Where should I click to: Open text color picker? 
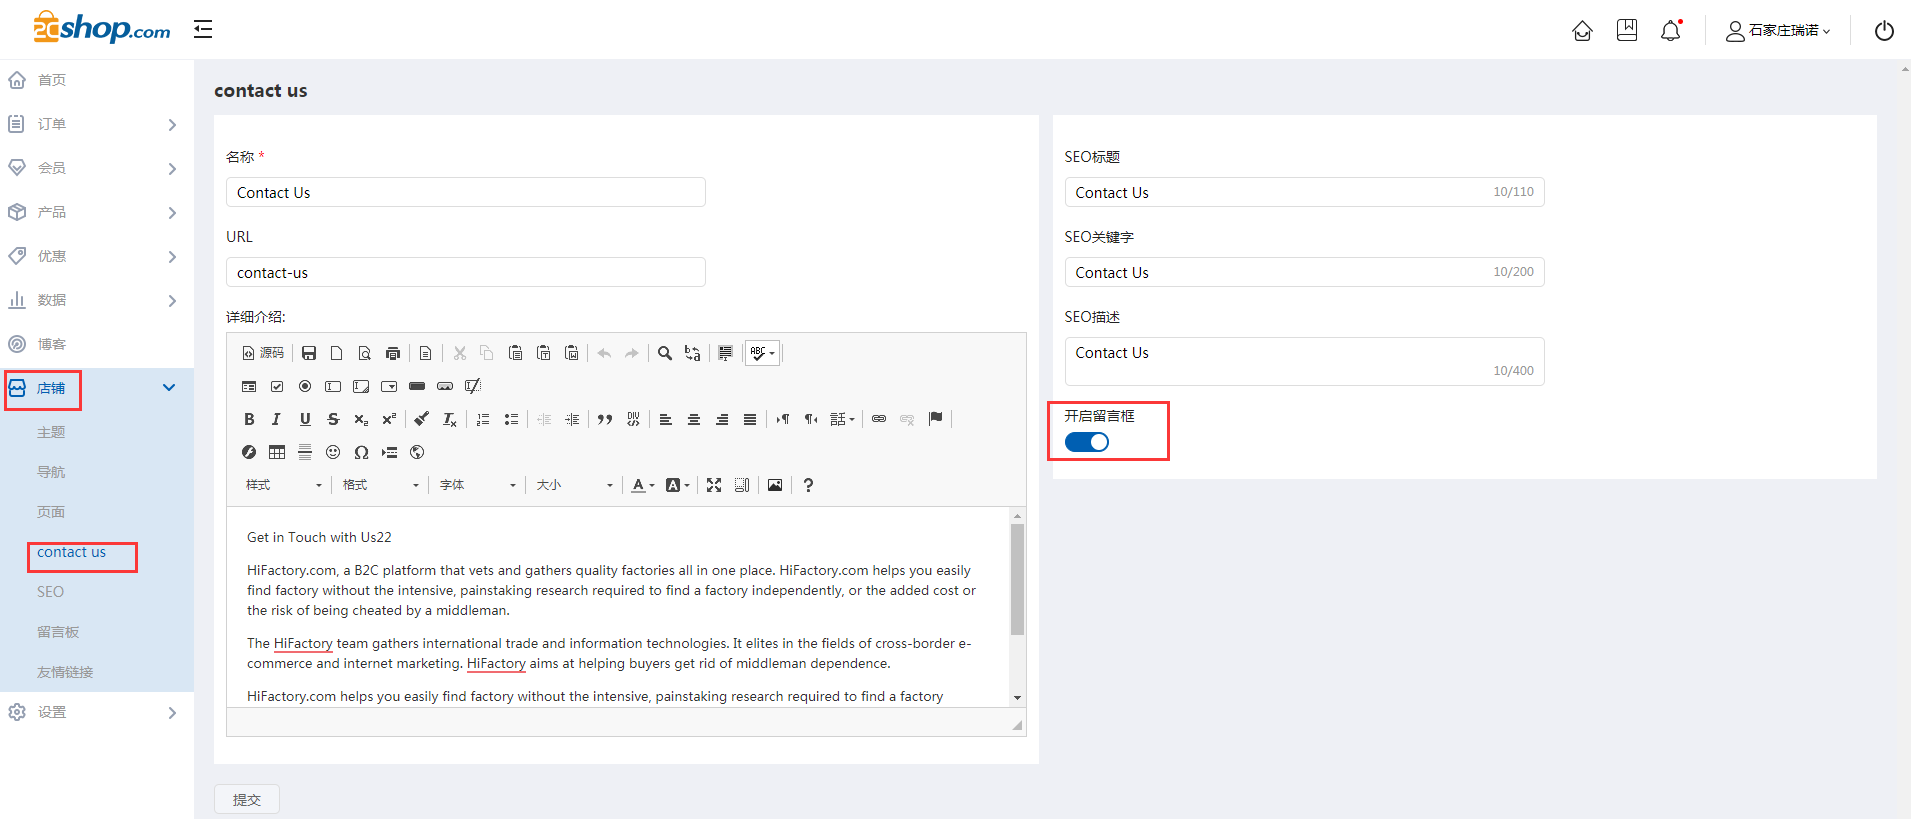pos(643,485)
